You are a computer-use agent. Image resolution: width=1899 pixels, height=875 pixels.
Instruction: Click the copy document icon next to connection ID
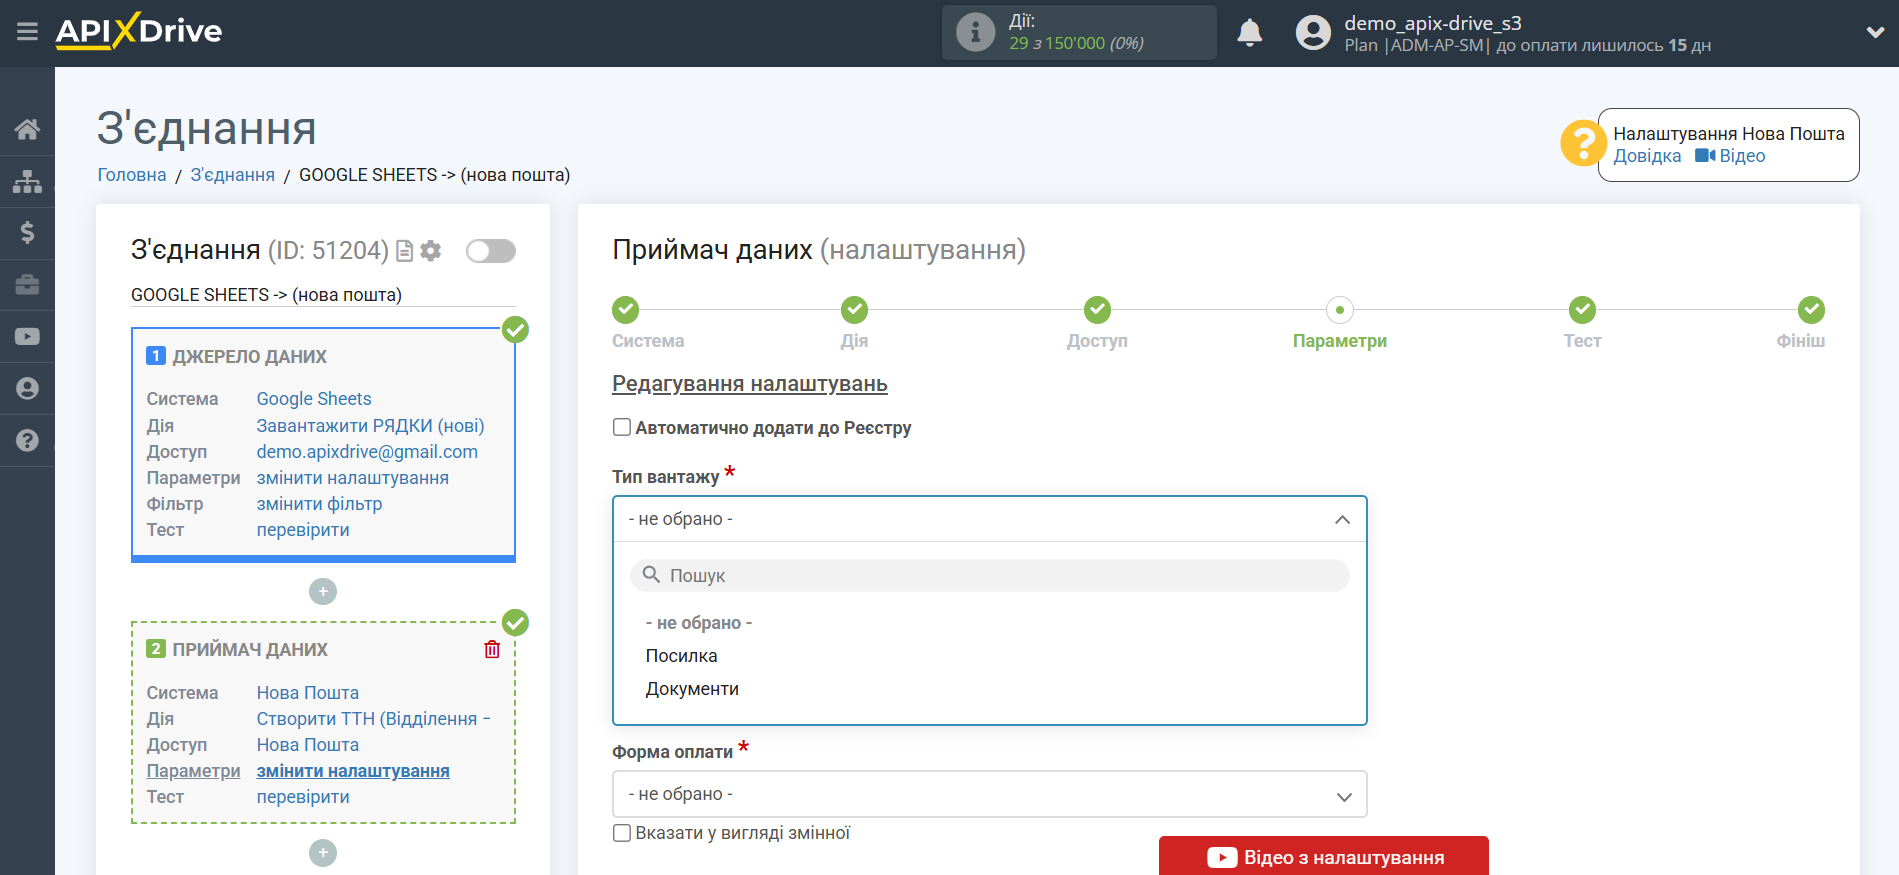[x=404, y=251]
